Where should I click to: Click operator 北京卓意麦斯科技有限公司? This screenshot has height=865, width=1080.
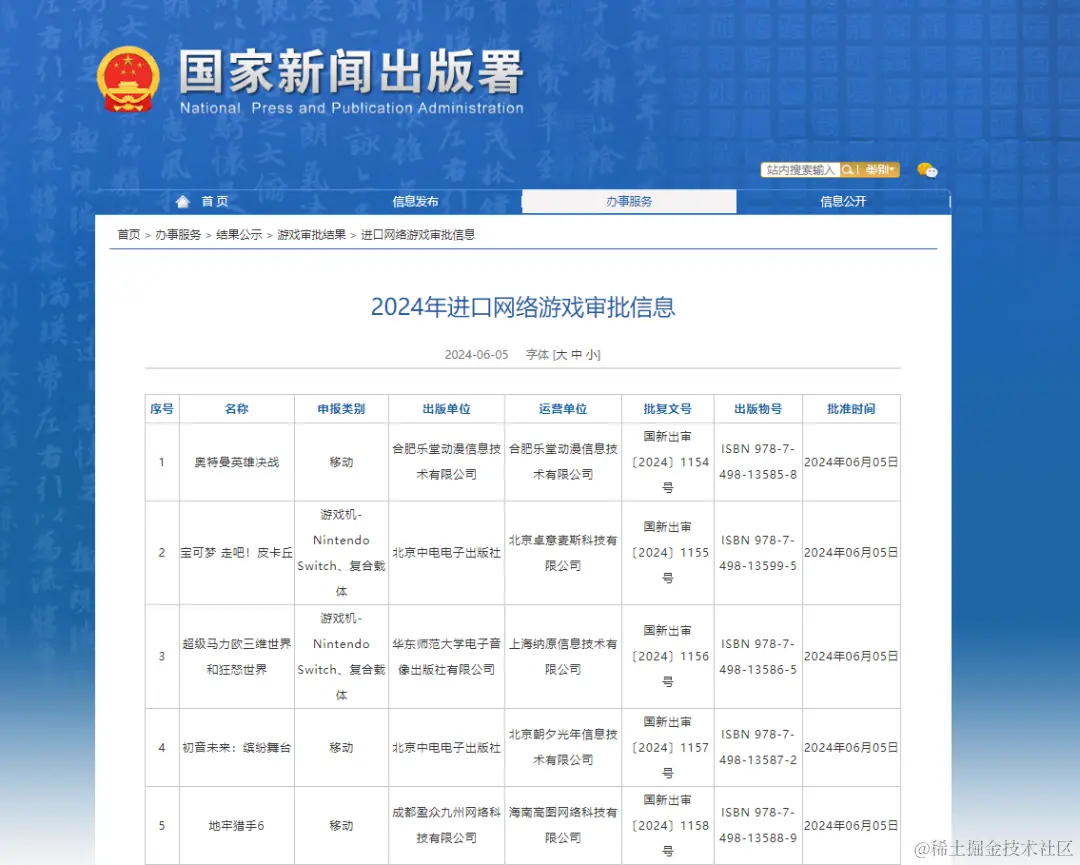563,552
